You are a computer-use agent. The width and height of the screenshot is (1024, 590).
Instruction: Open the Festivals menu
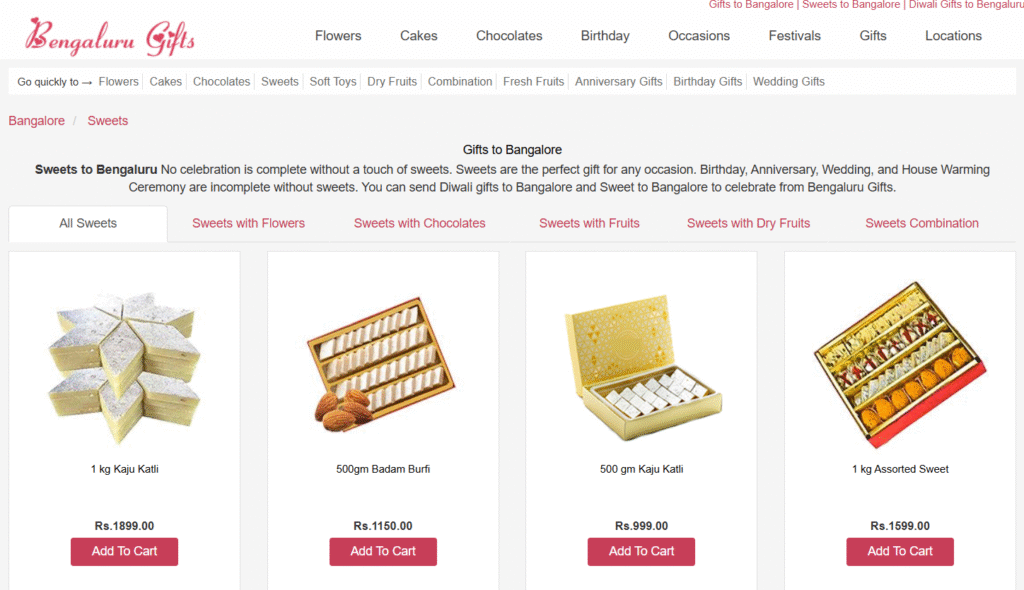coord(794,36)
